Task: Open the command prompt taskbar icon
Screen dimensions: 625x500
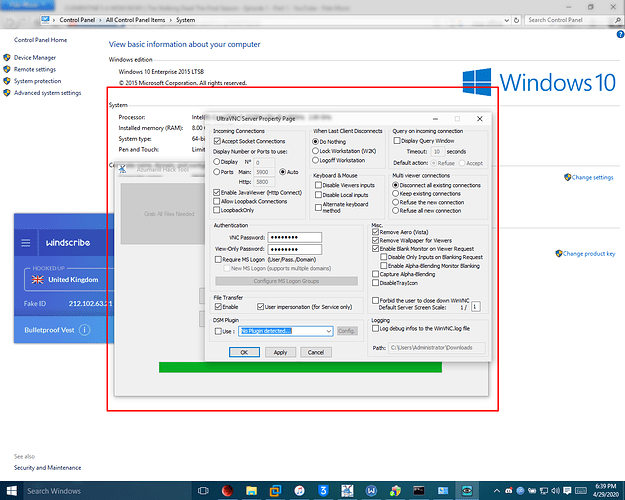Action: [x=419, y=490]
